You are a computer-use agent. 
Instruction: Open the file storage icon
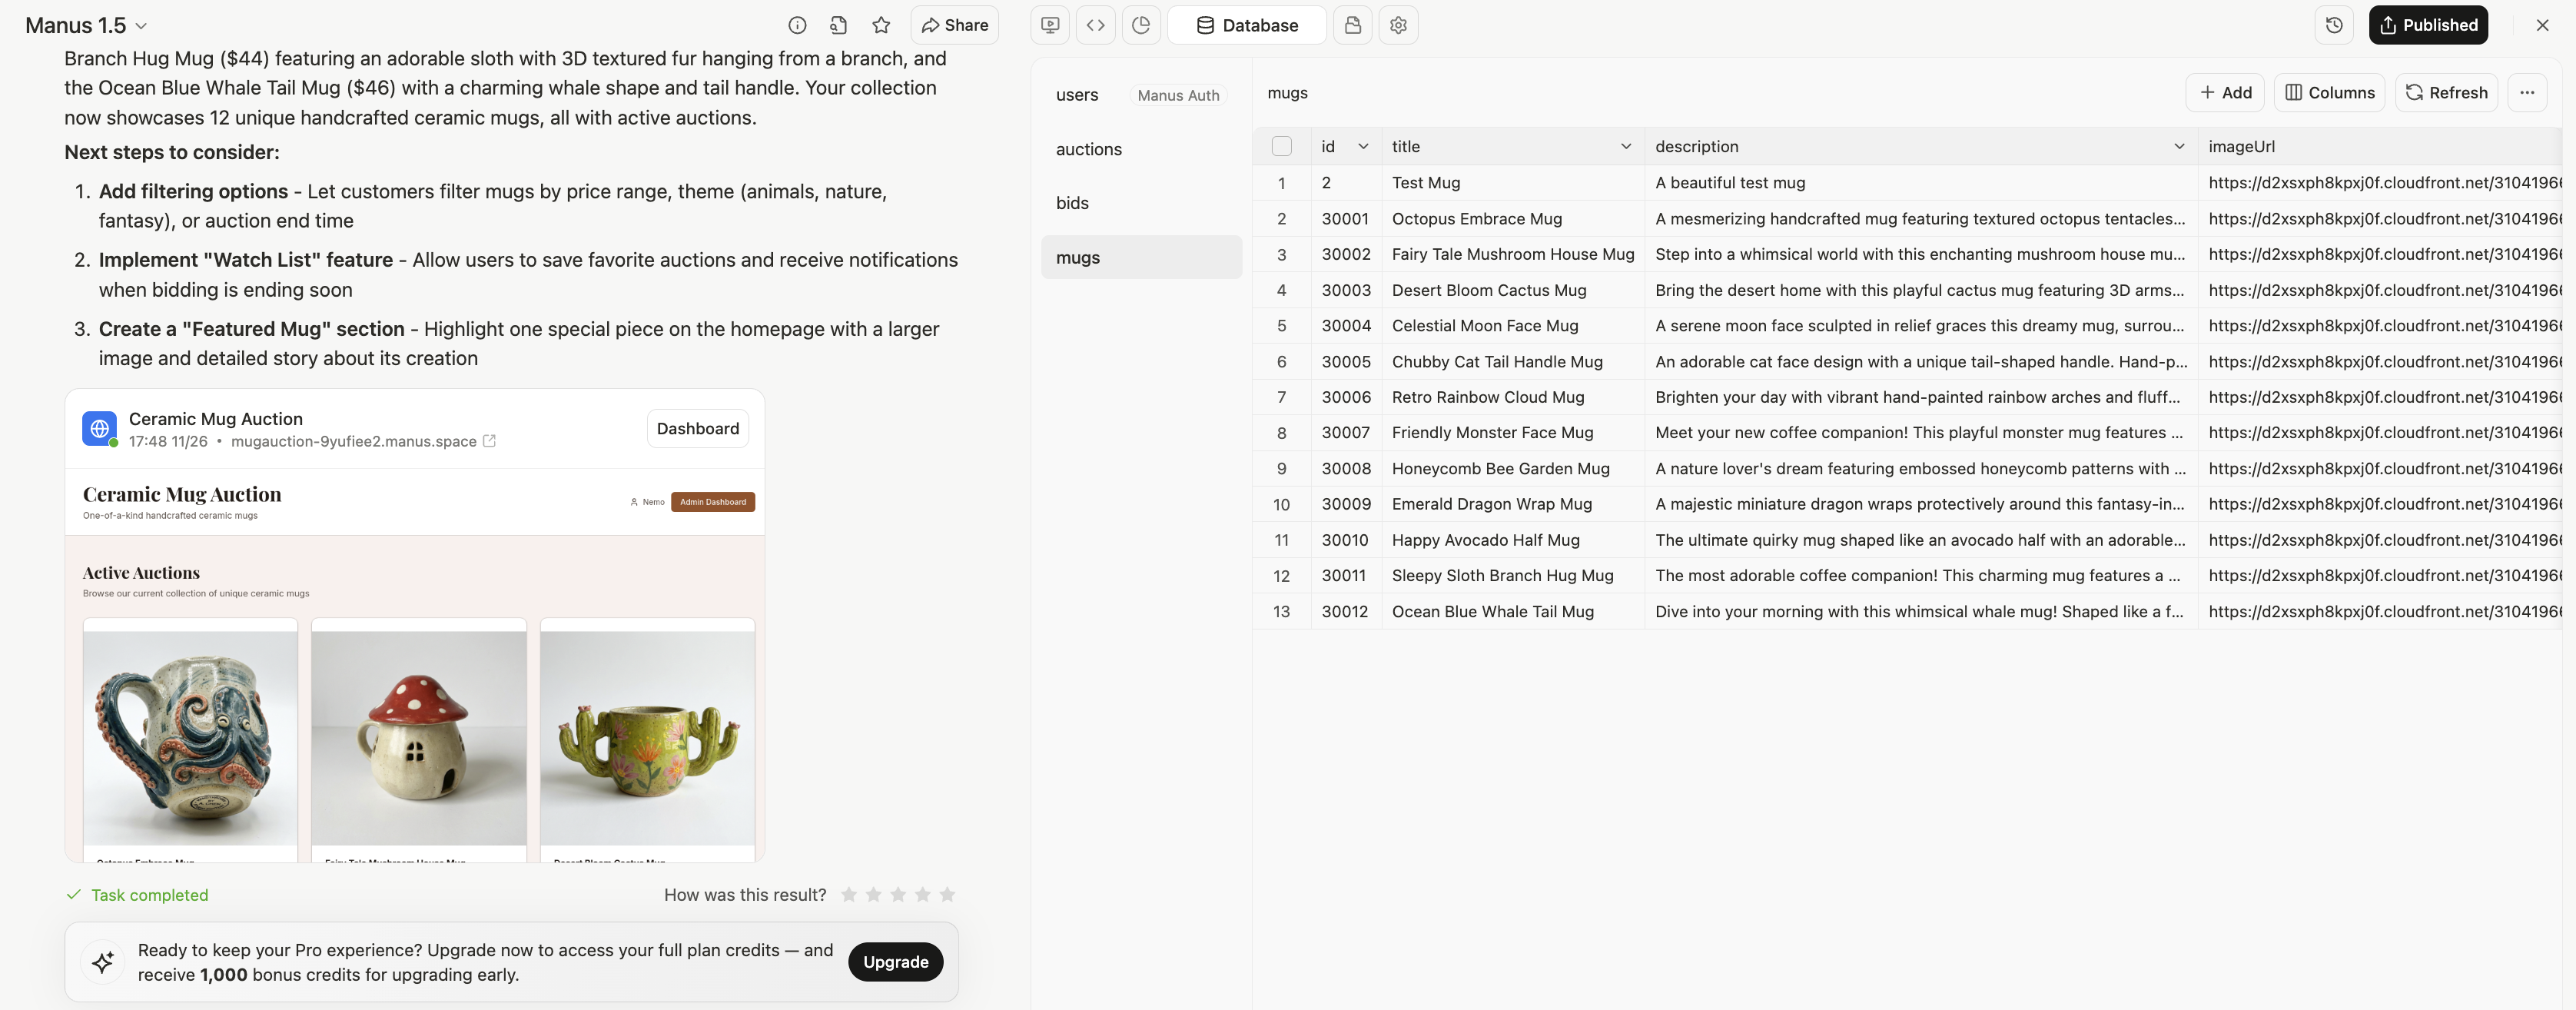[x=1353, y=25]
